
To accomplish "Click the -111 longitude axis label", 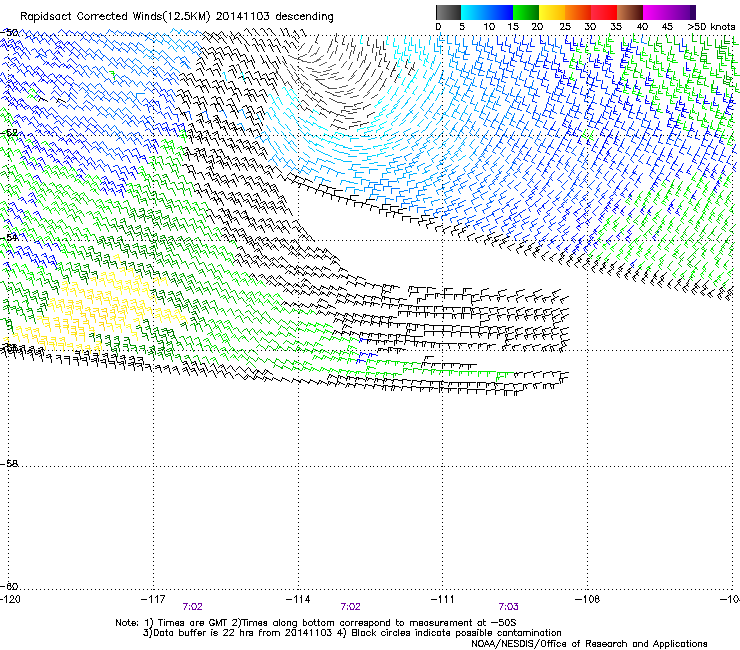I will click(x=443, y=599).
